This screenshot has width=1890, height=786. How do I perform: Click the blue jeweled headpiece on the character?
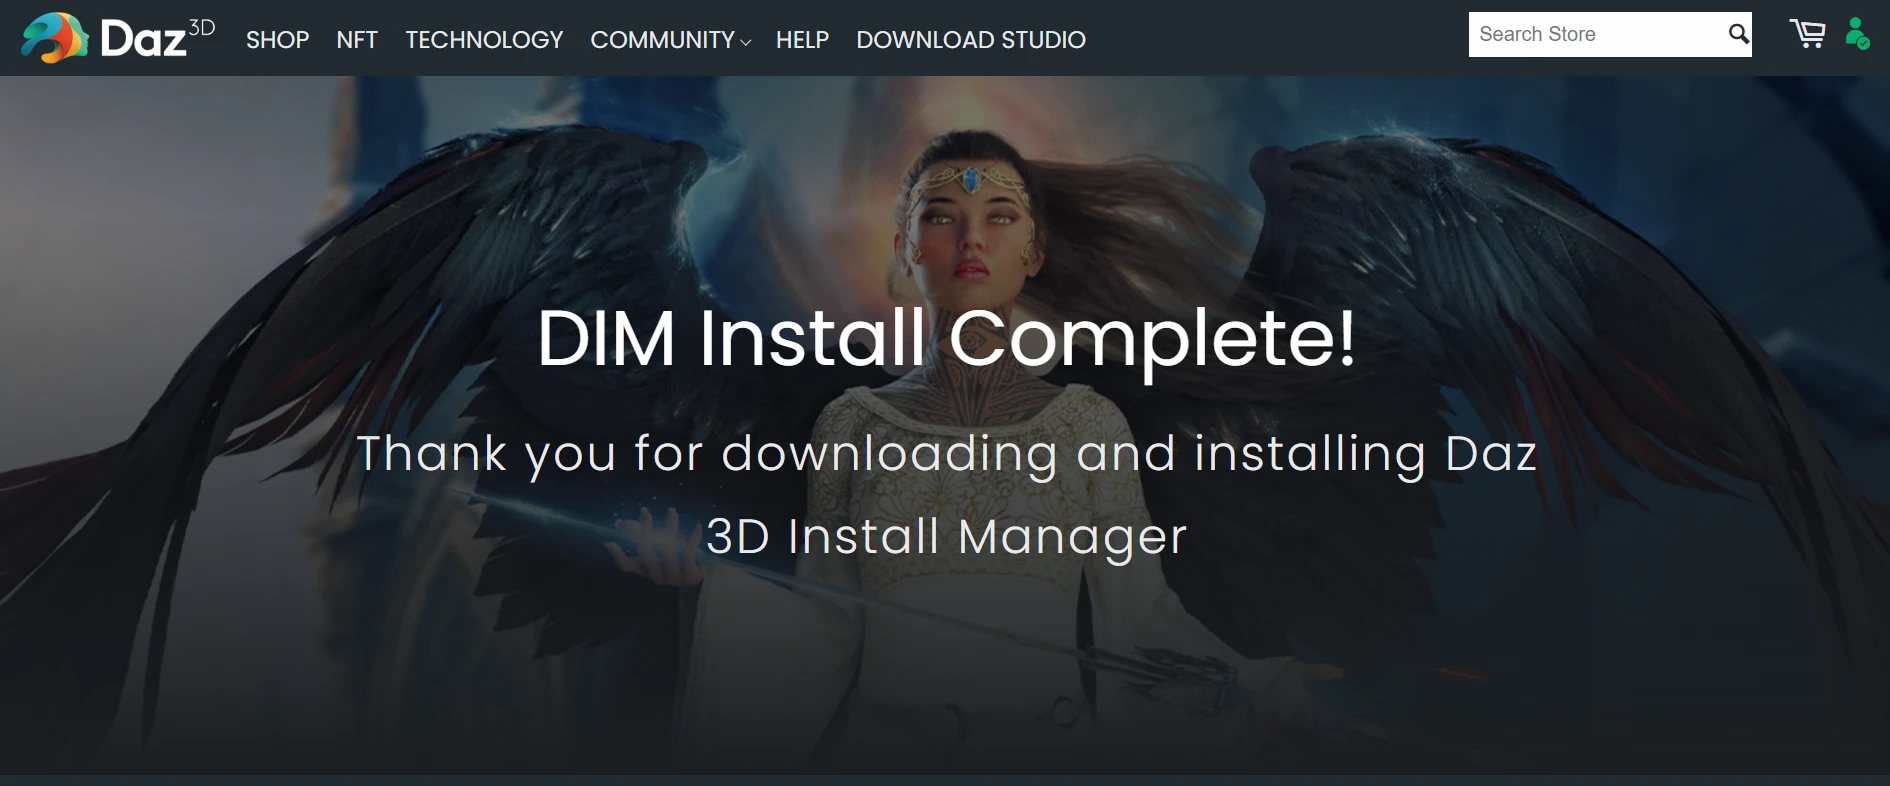[x=970, y=181]
